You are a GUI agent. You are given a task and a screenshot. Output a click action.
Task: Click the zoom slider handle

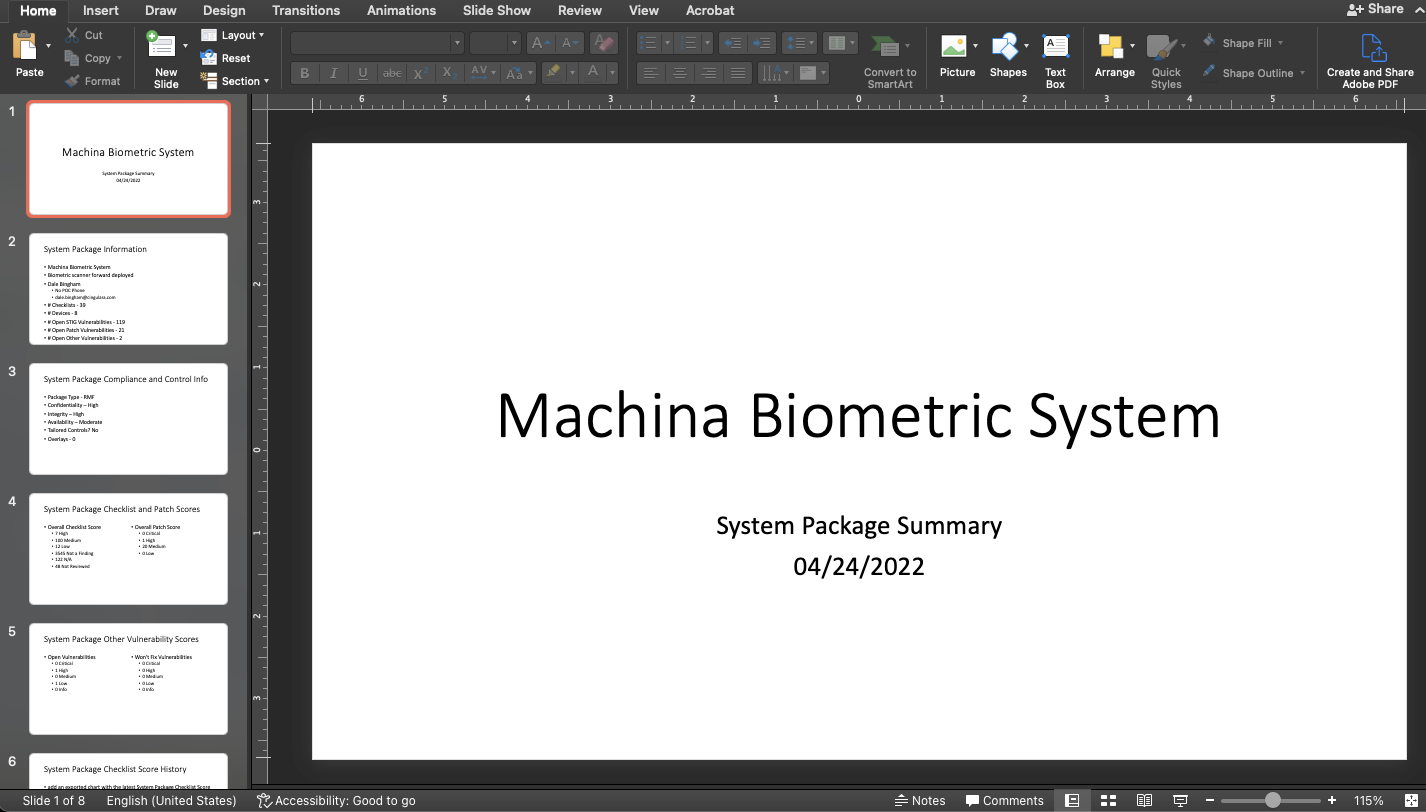(x=1272, y=801)
